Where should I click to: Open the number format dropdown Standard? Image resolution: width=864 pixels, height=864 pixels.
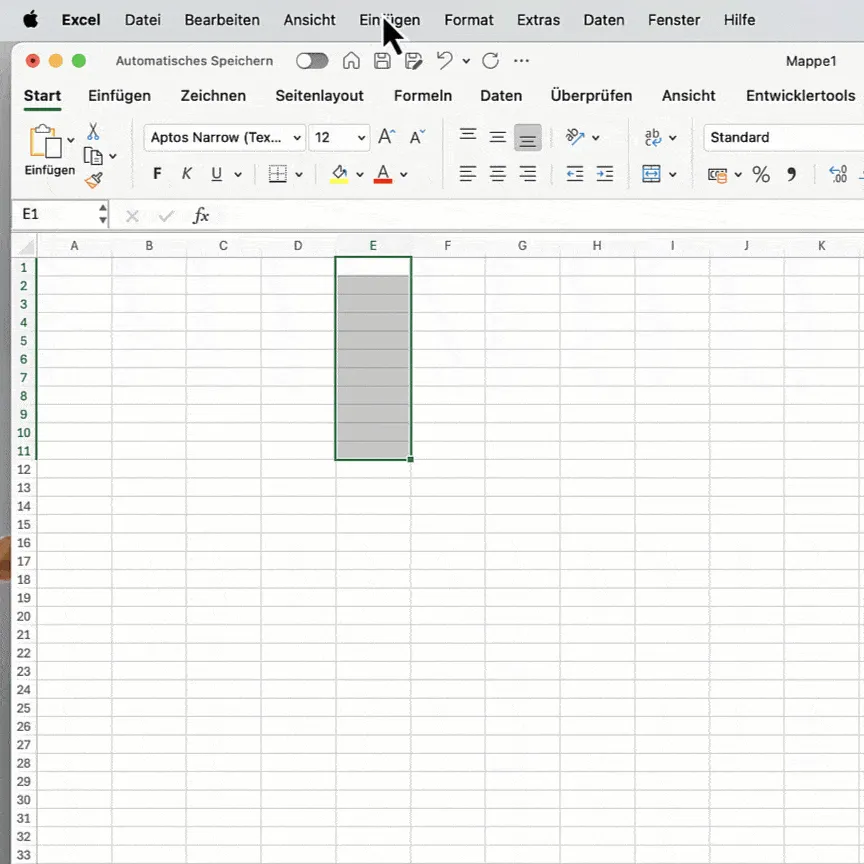(x=780, y=137)
